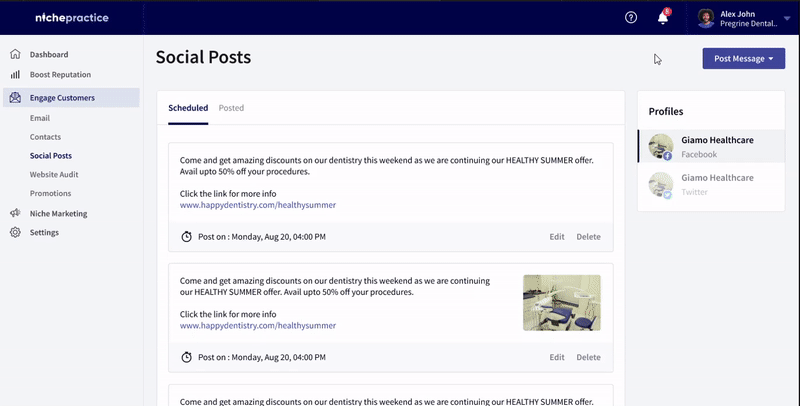The height and width of the screenshot is (406, 800).
Task: Open the Social Posts submenu item
Action: (x=51, y=156)
